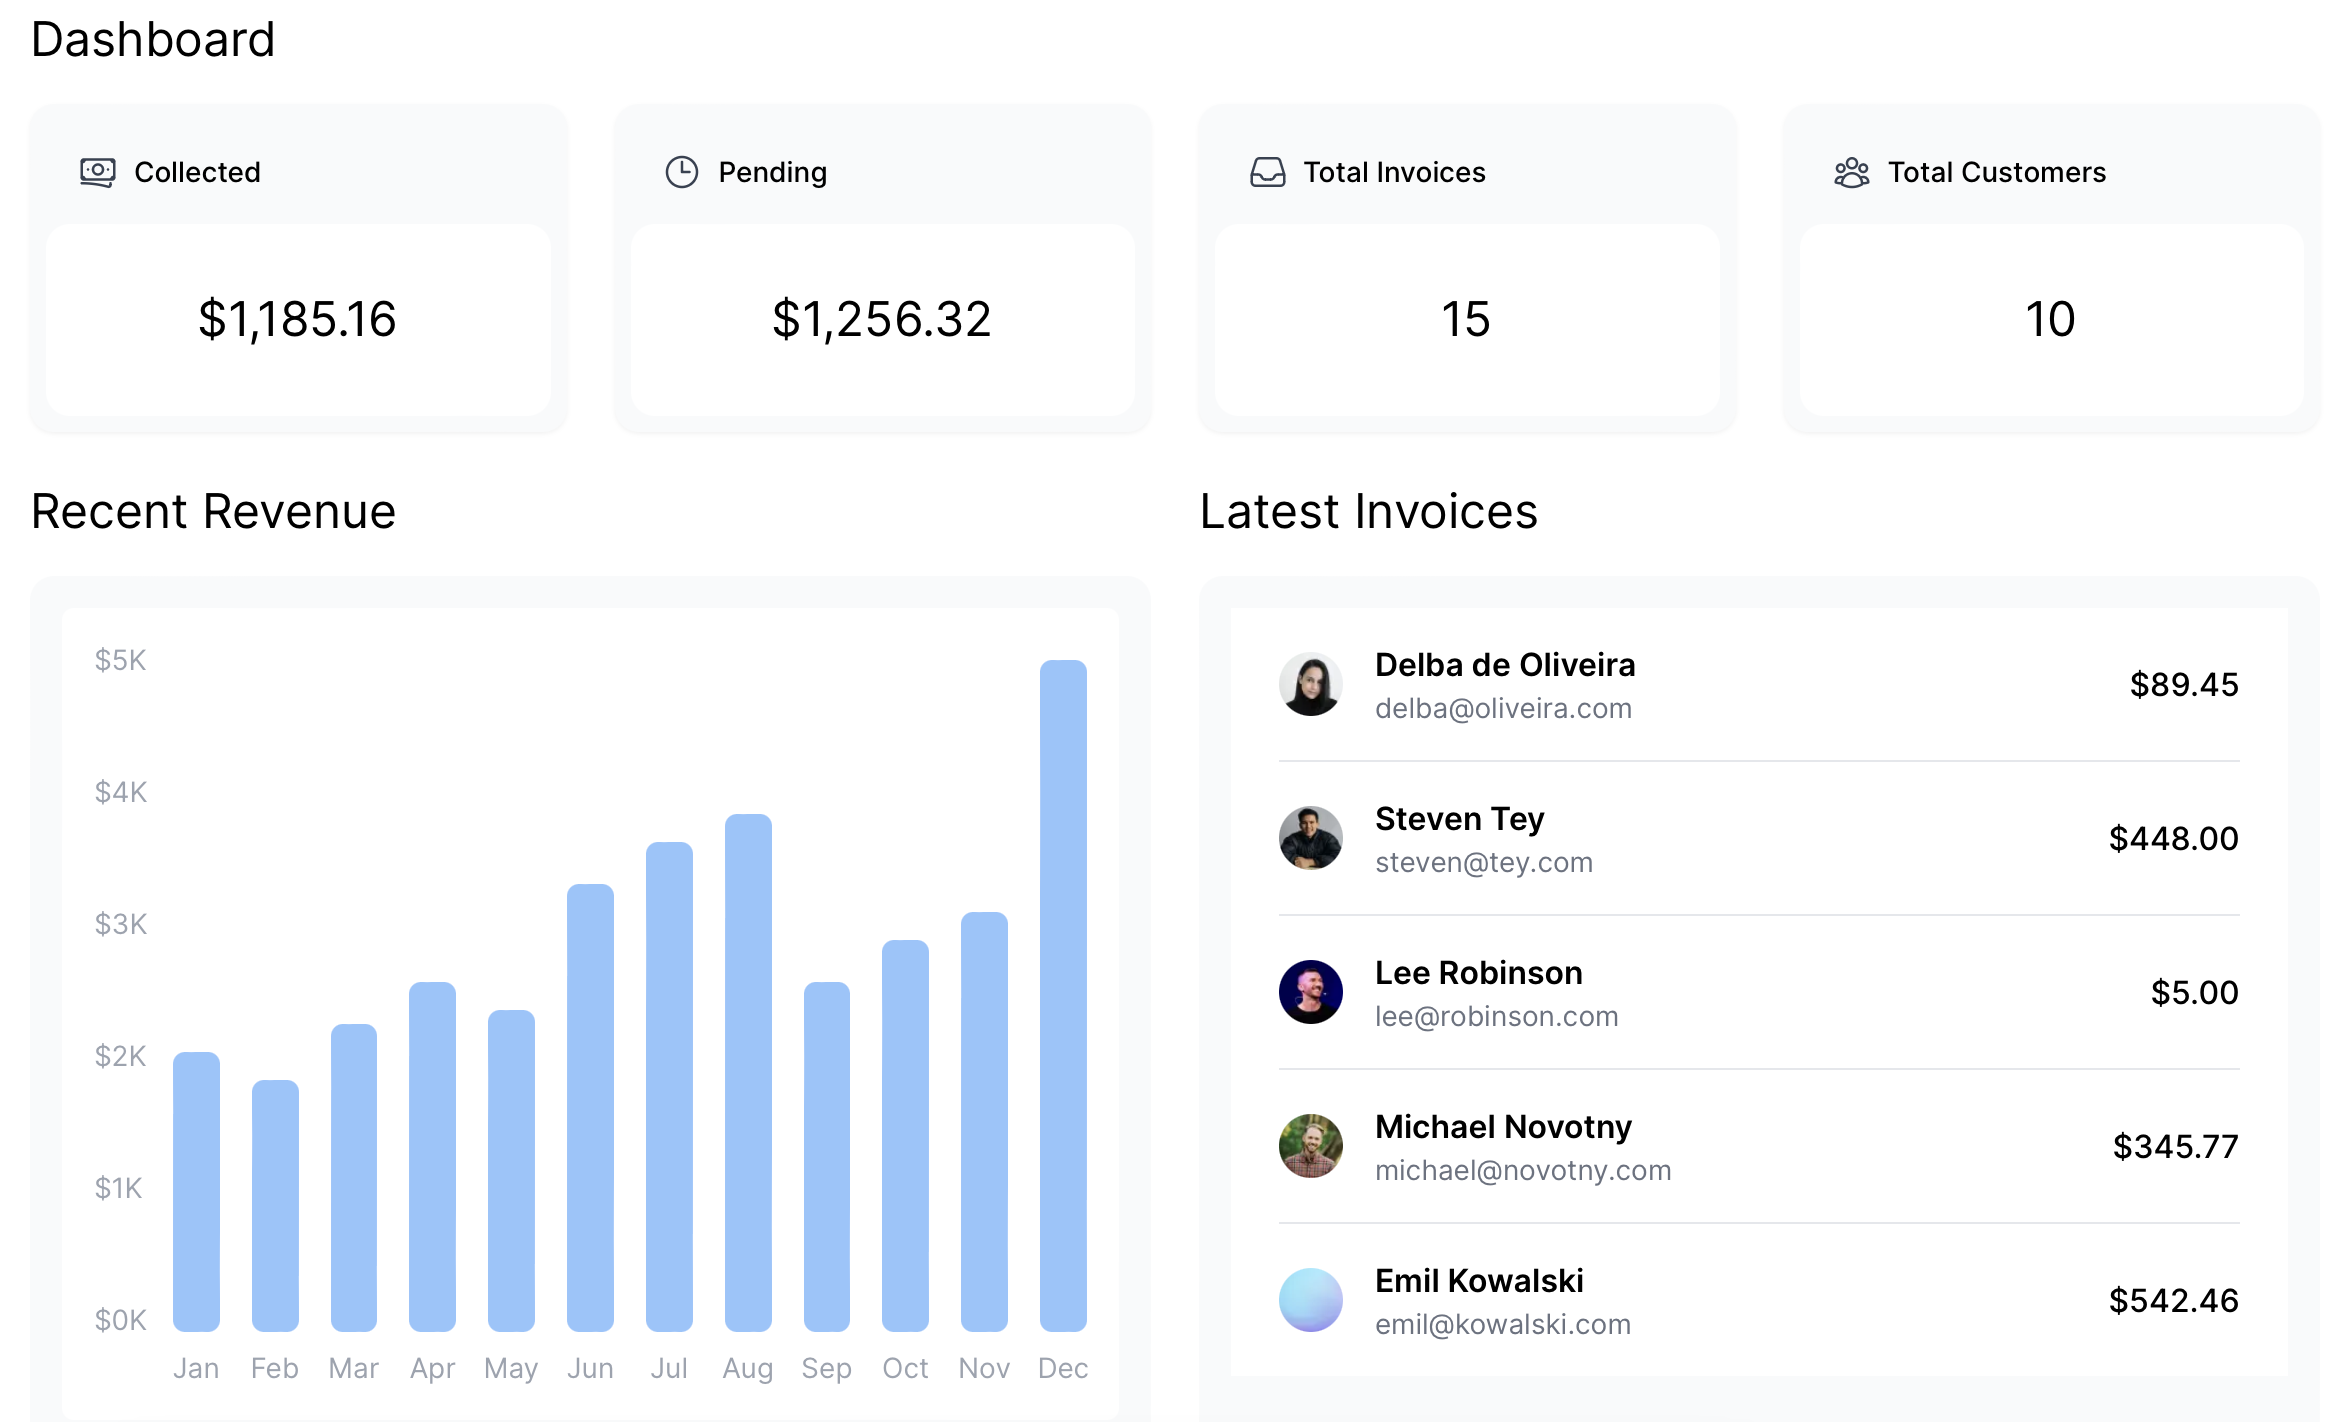Click the Pending amount $1,256.32

(x=881, y=320)
